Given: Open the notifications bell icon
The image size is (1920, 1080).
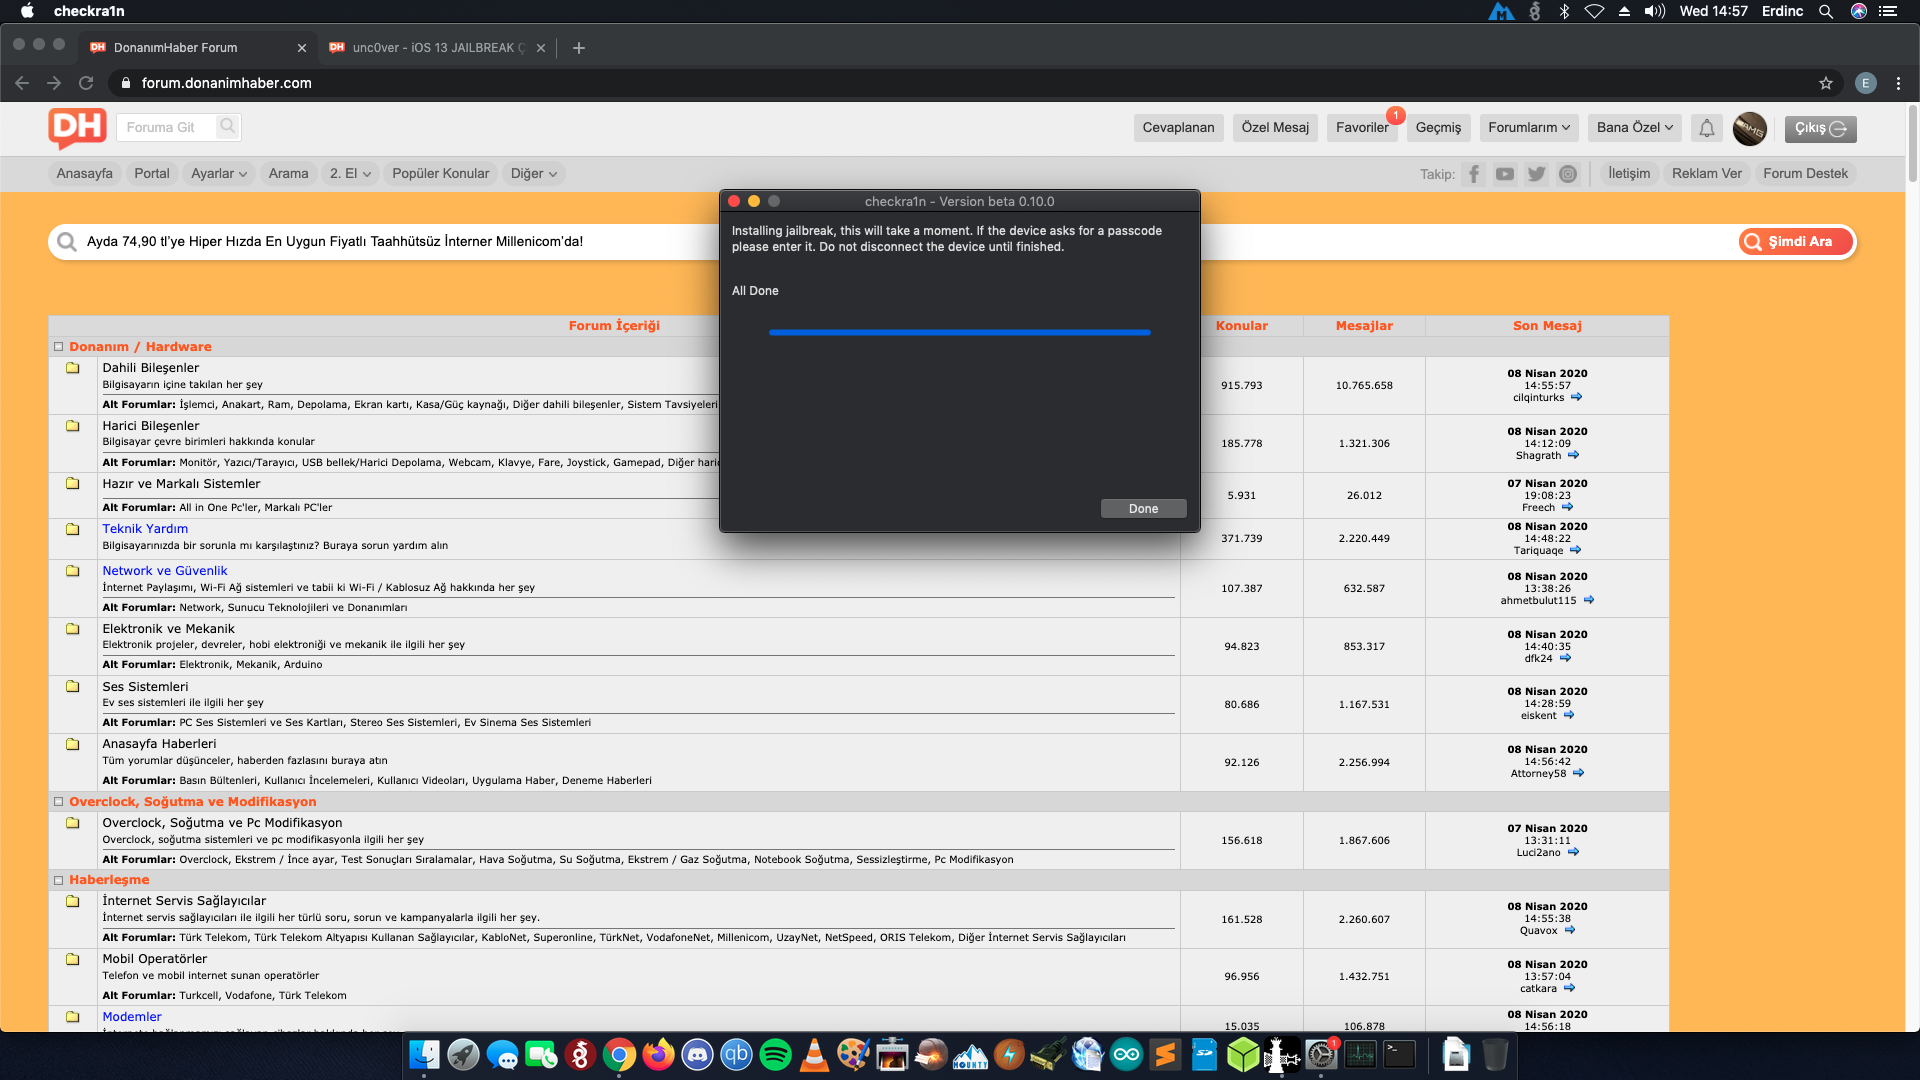Looking at the screenshot, I should point(1707,128).
